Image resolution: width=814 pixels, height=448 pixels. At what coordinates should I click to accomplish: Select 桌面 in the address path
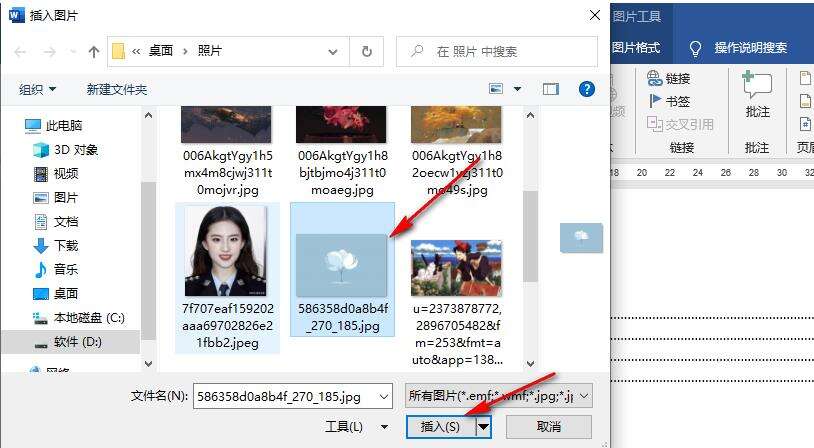click(160, 51)
